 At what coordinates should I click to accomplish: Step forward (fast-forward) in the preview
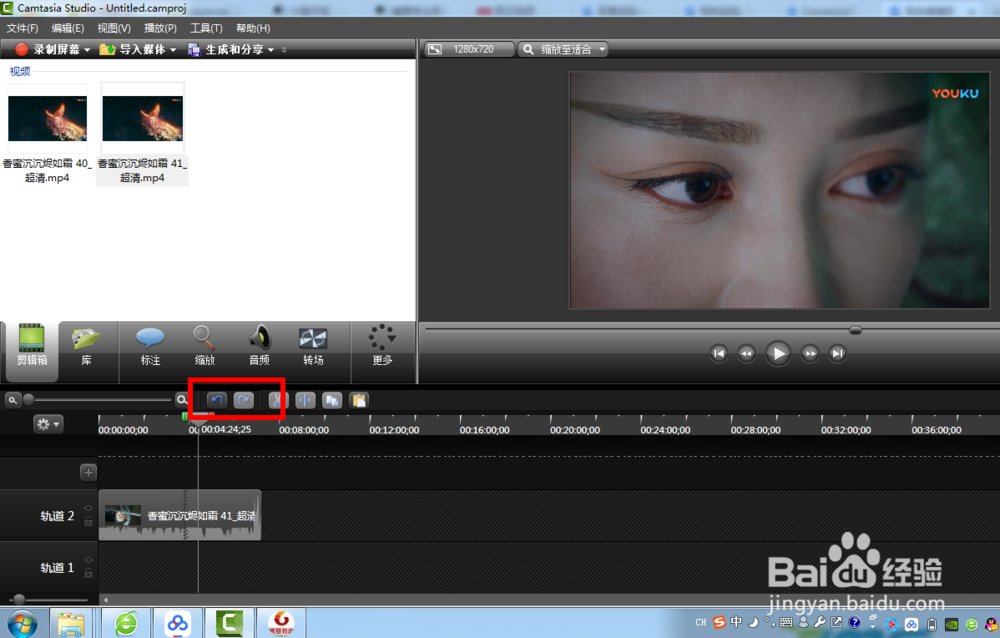[x=810, y=353]
